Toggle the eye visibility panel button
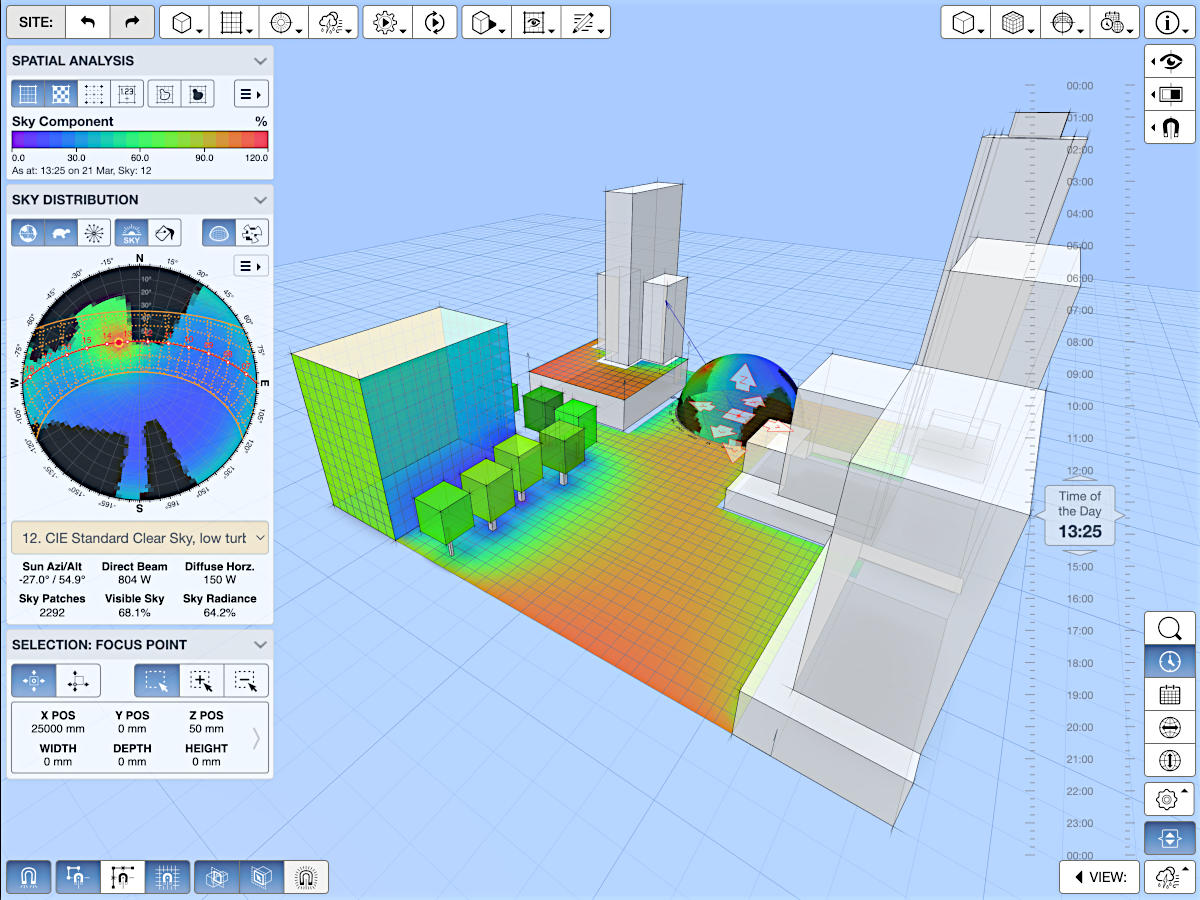 pos(1168,62)
